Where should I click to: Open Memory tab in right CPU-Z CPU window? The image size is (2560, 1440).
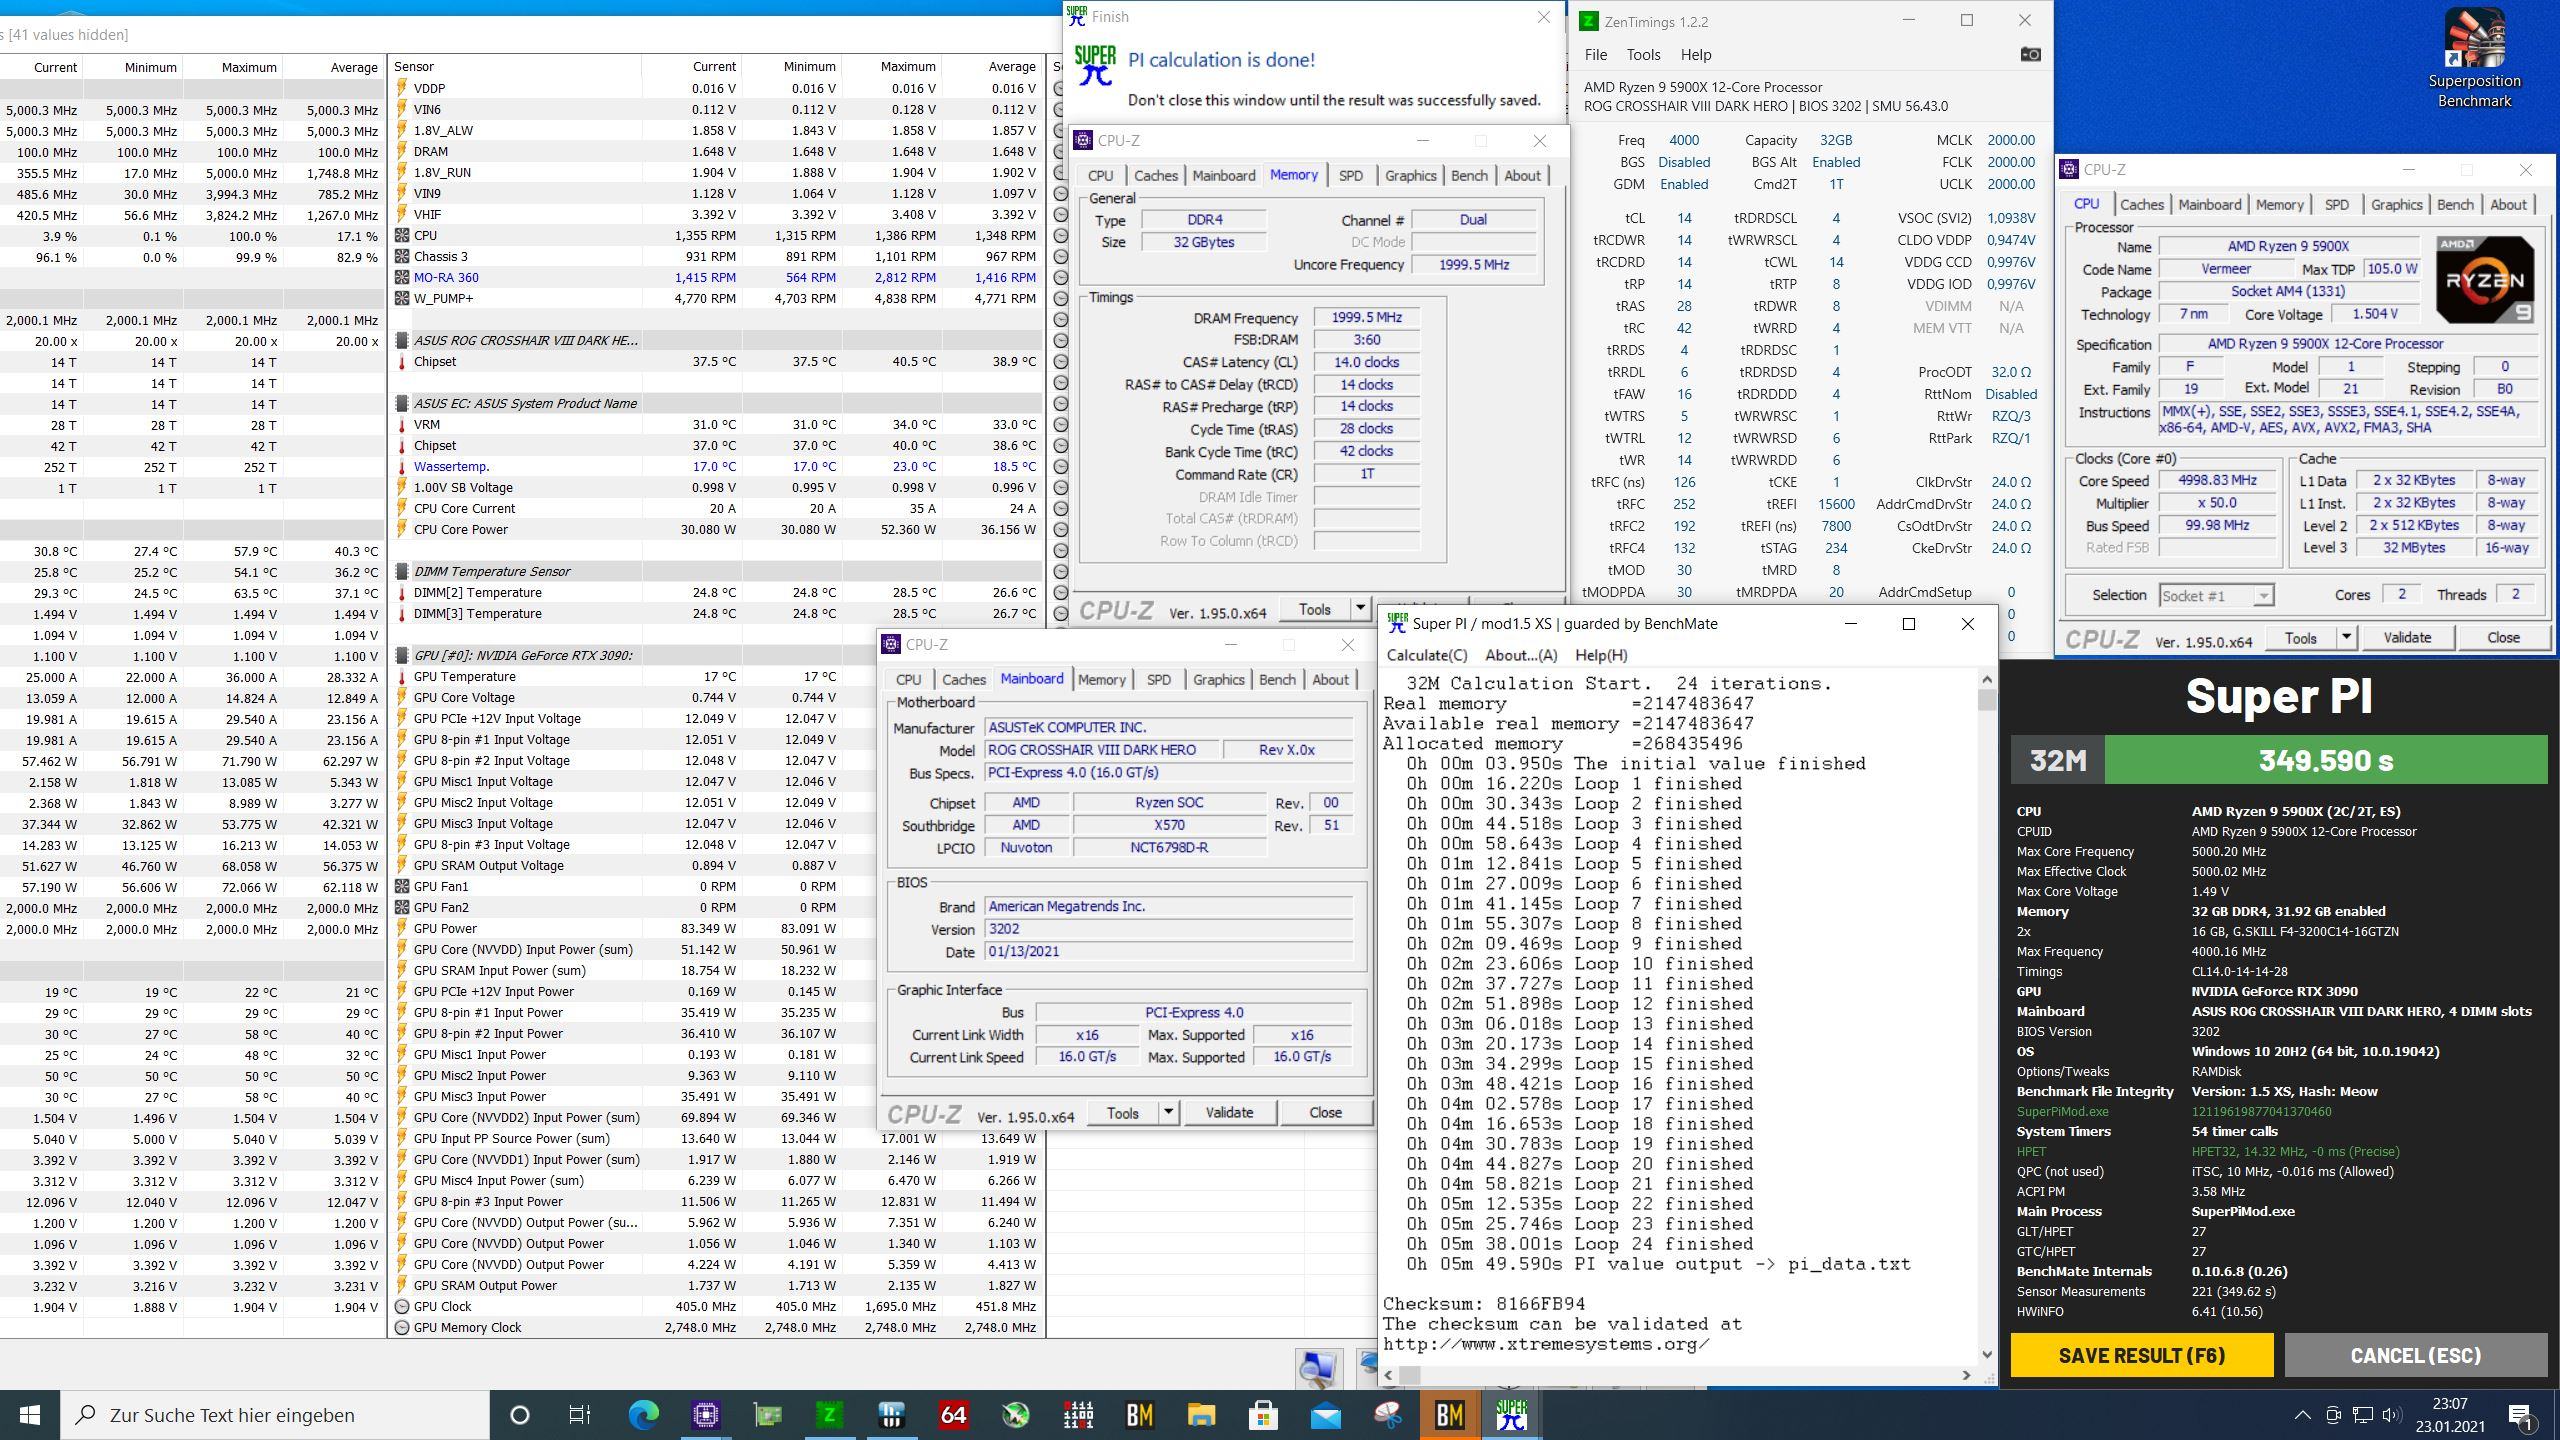[x=2279, y=204]
